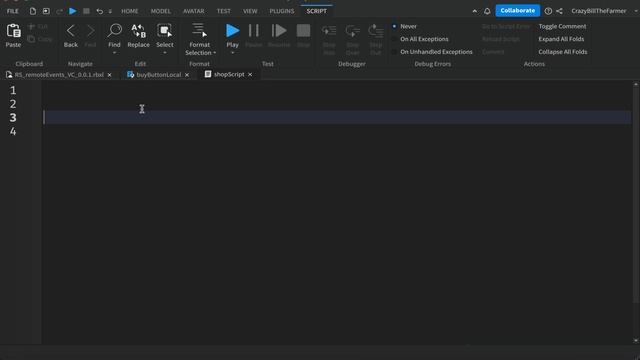
Task: Expand the Select dropdown arrow
Action: pyautogui.click(x=164, y=53)
